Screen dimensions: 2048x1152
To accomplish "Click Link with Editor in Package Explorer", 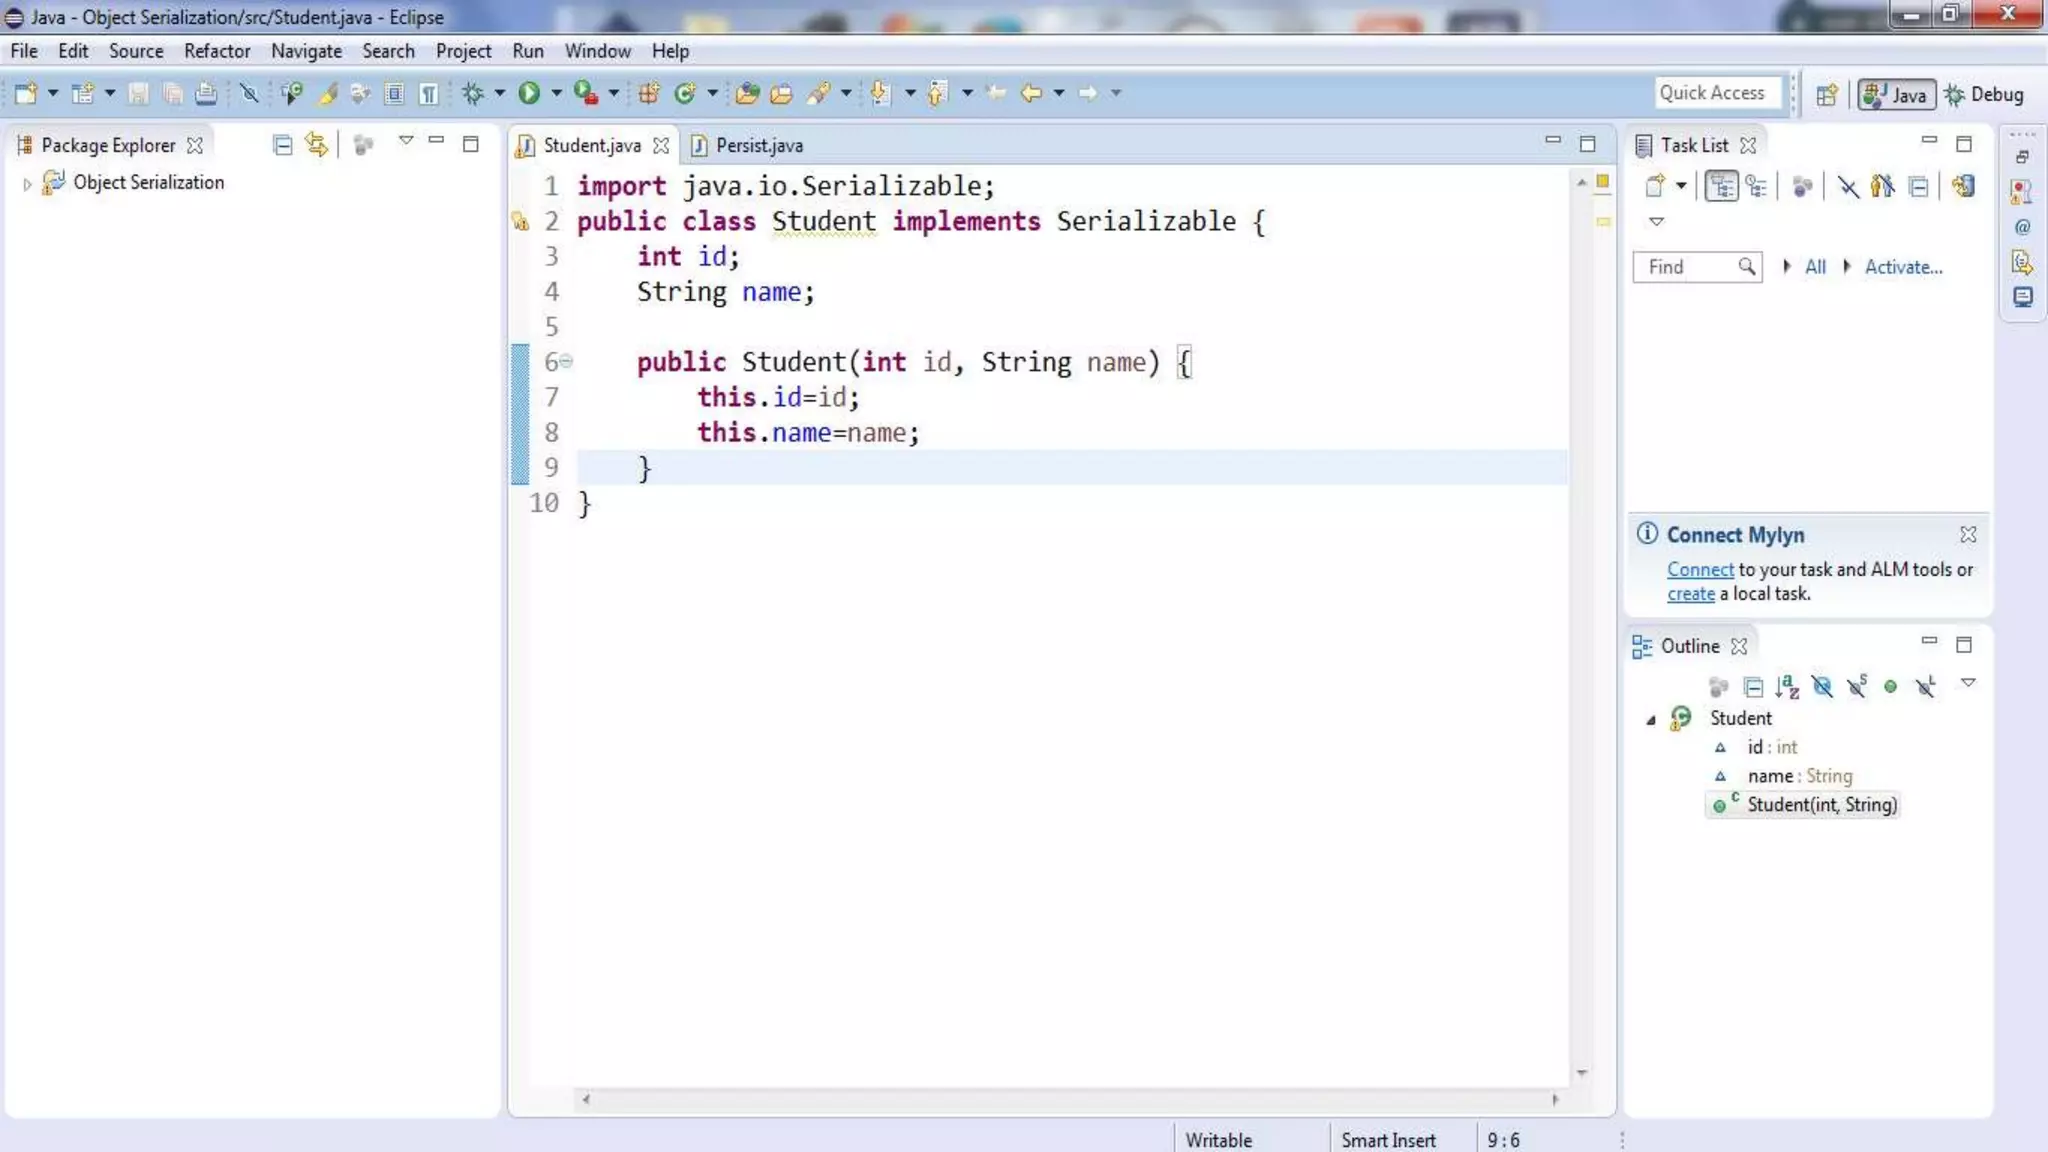I will coord(316,144).
